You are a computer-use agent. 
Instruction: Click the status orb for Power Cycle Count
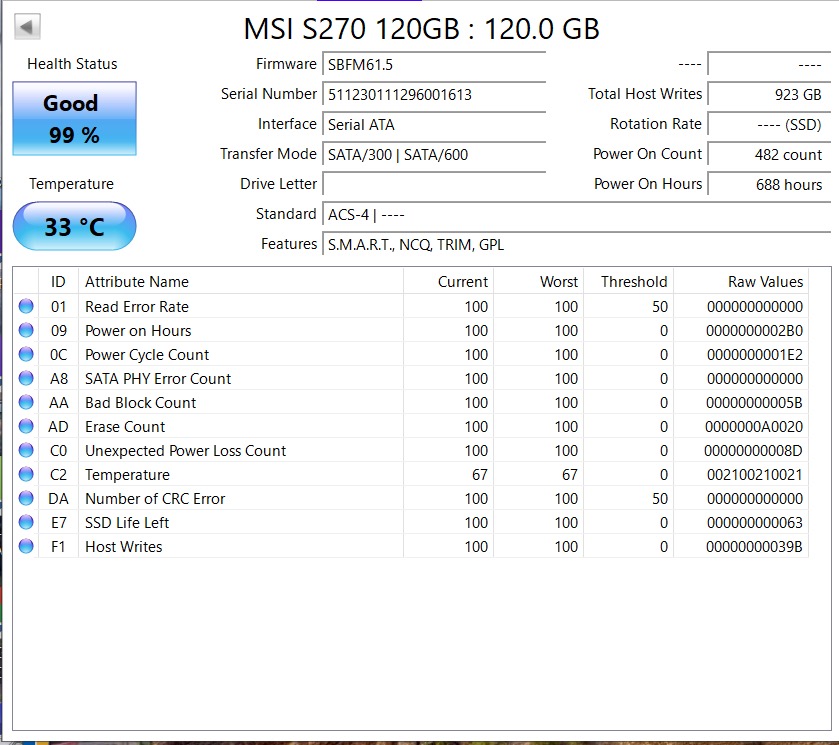26,354
